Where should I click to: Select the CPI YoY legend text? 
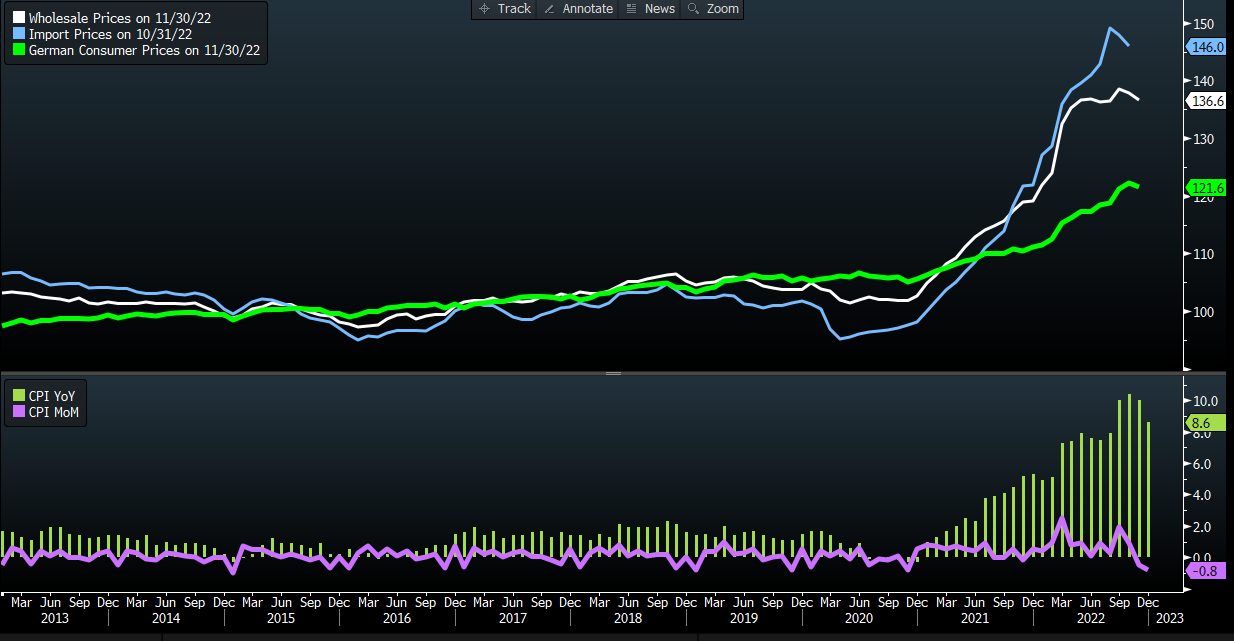[51, 397]
